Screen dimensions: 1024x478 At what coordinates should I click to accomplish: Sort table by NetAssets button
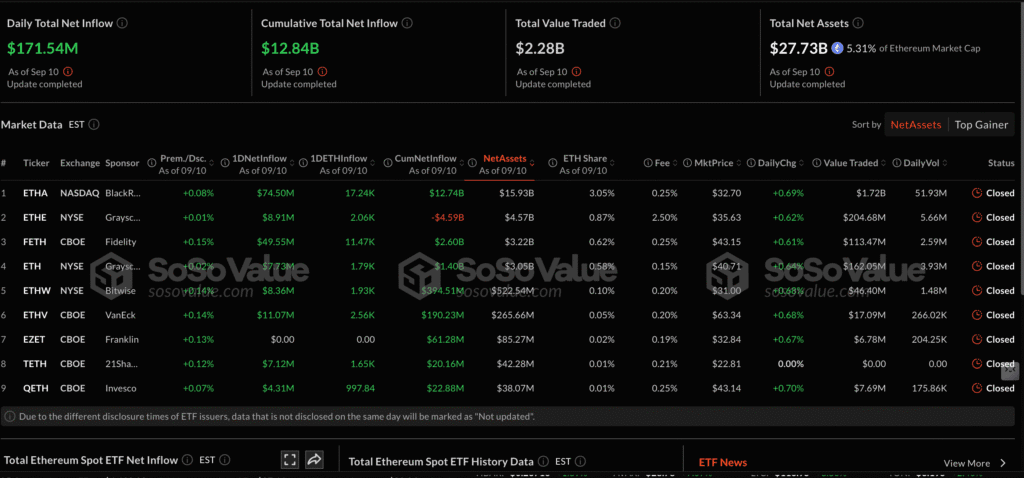(916, 125)
